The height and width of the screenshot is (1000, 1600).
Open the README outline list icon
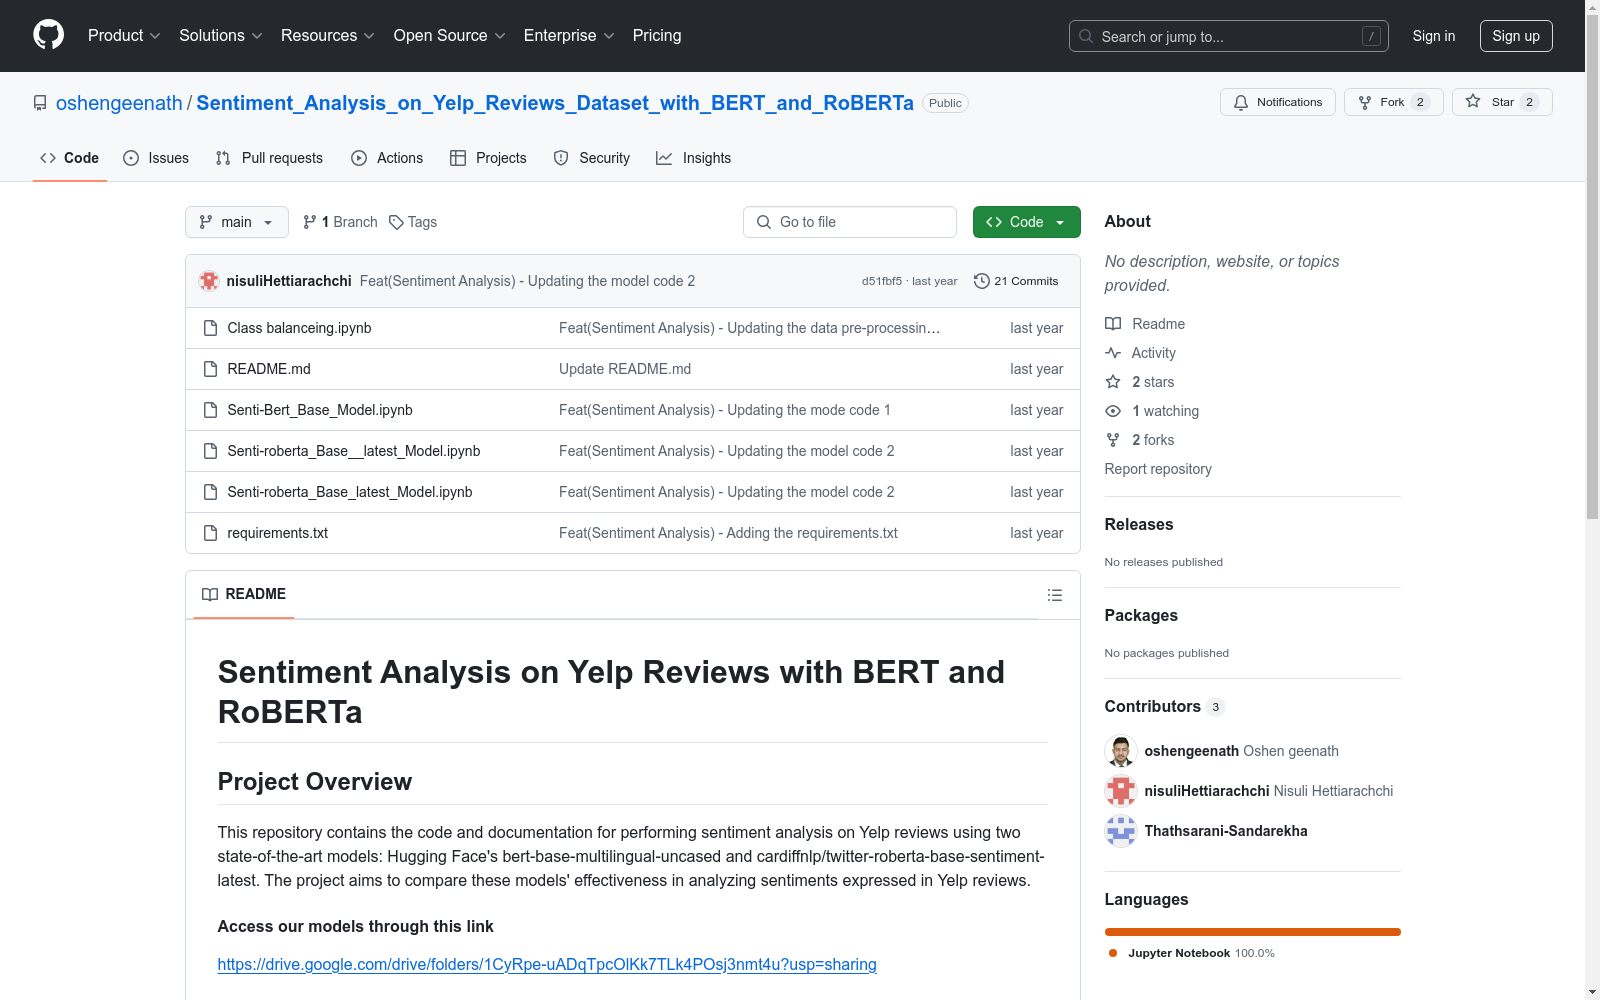pyautogui.click(x=1054, y=595)
